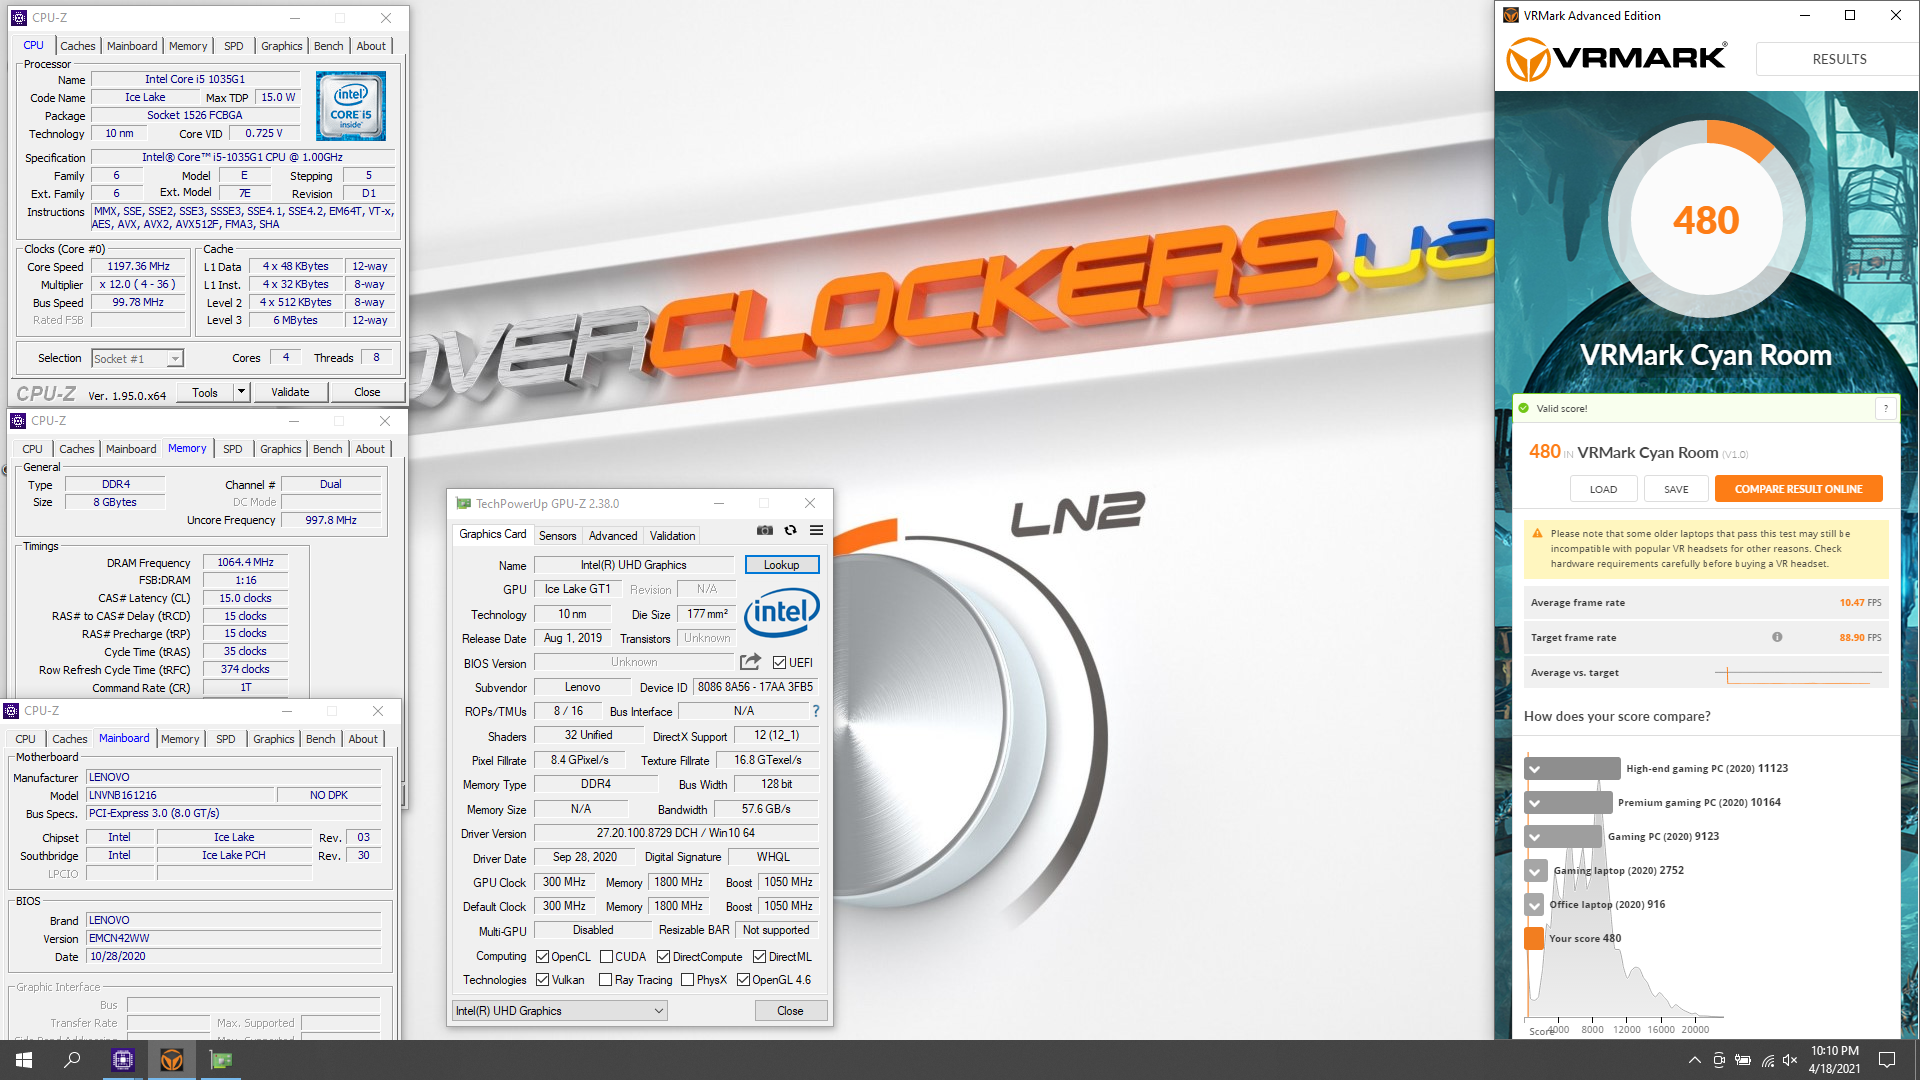Click the SAVE button in VRMark
1920x1080 pixels.
(1676, 489)
